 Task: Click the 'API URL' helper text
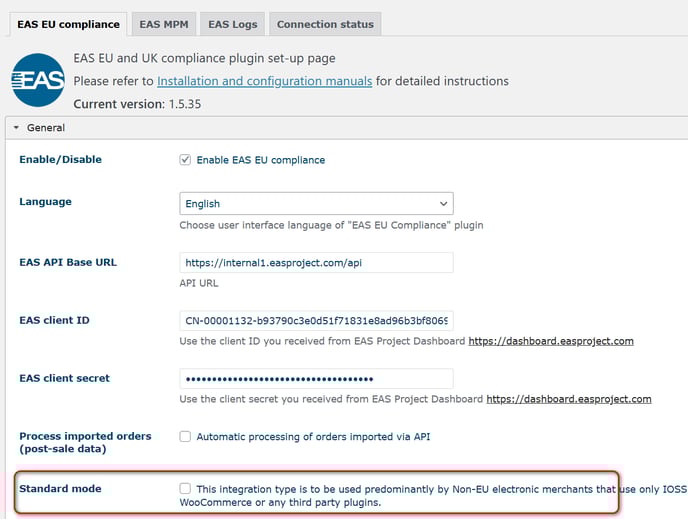[x=199, y=283]
